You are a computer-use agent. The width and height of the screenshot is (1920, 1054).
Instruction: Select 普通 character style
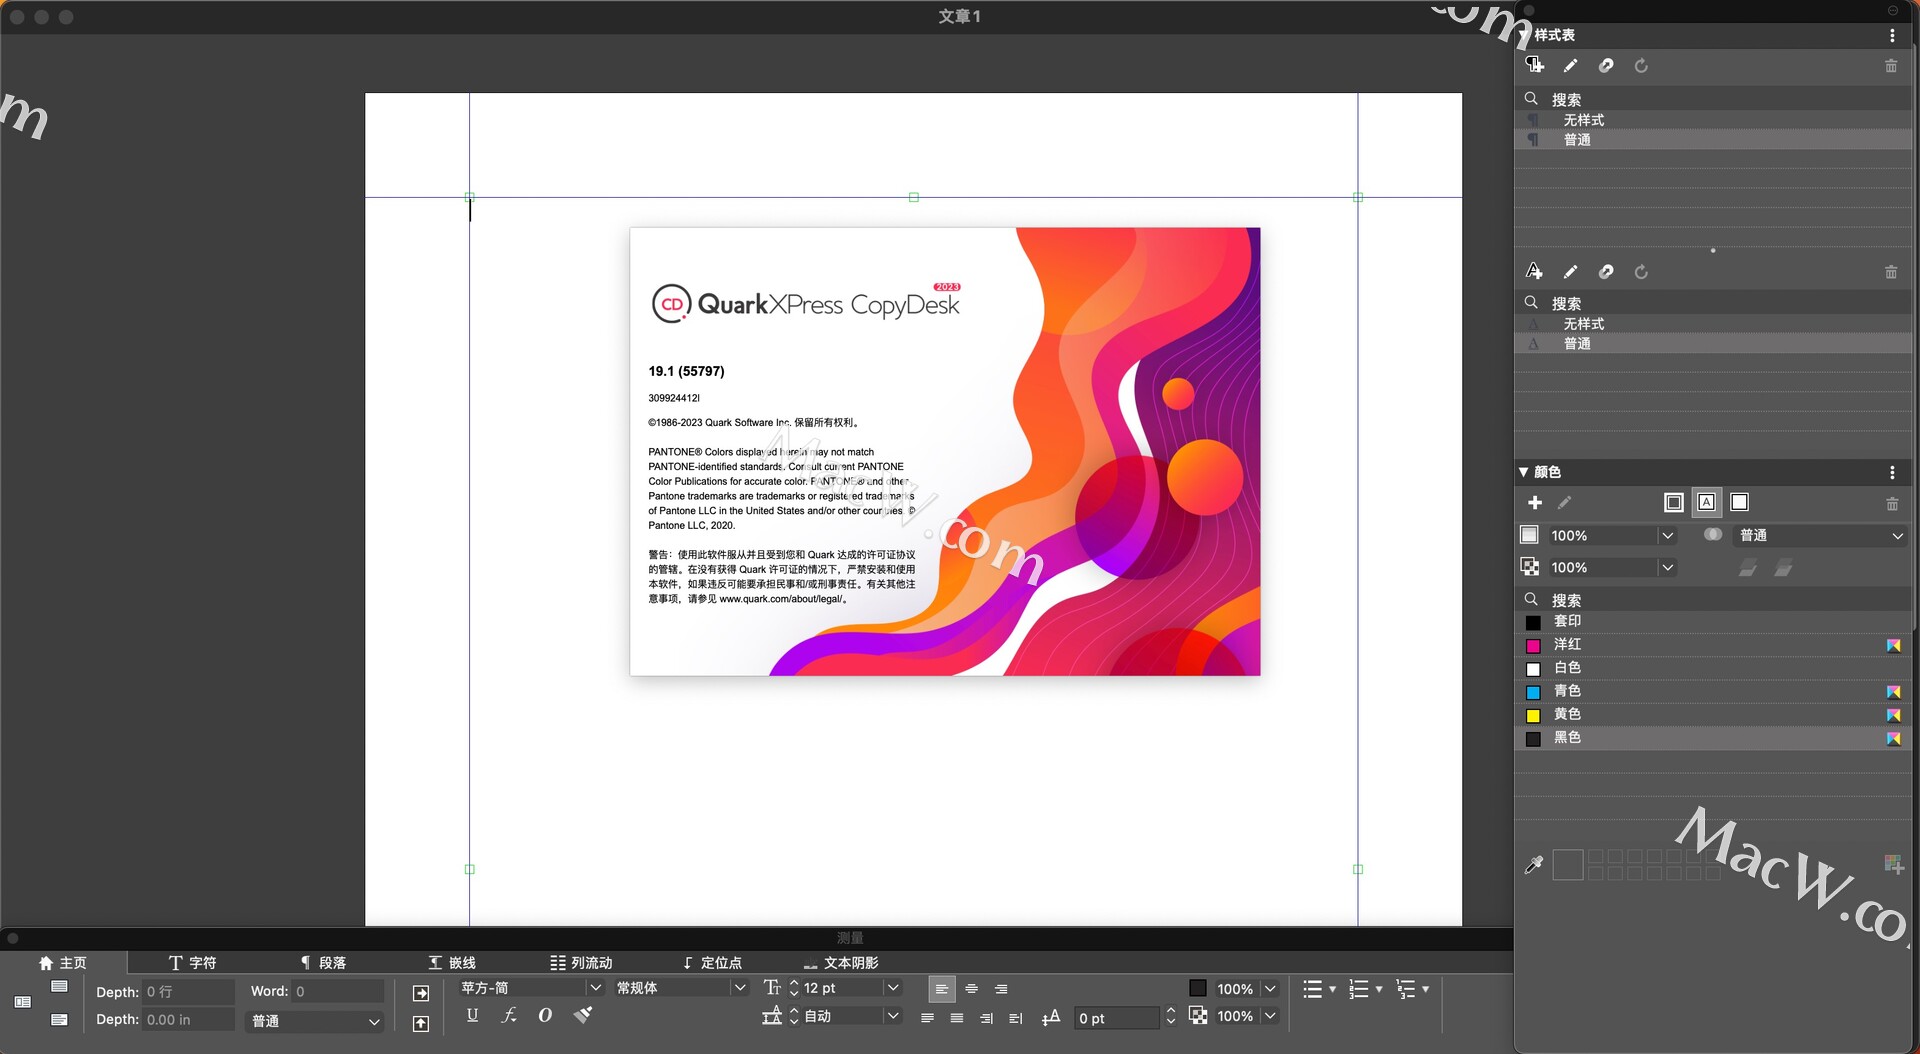1713,344
